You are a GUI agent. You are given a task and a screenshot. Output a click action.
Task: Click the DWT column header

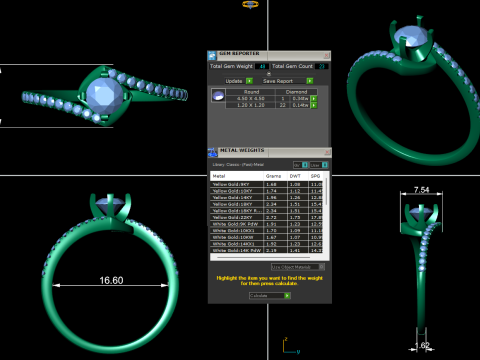click(x=298, y=176)
